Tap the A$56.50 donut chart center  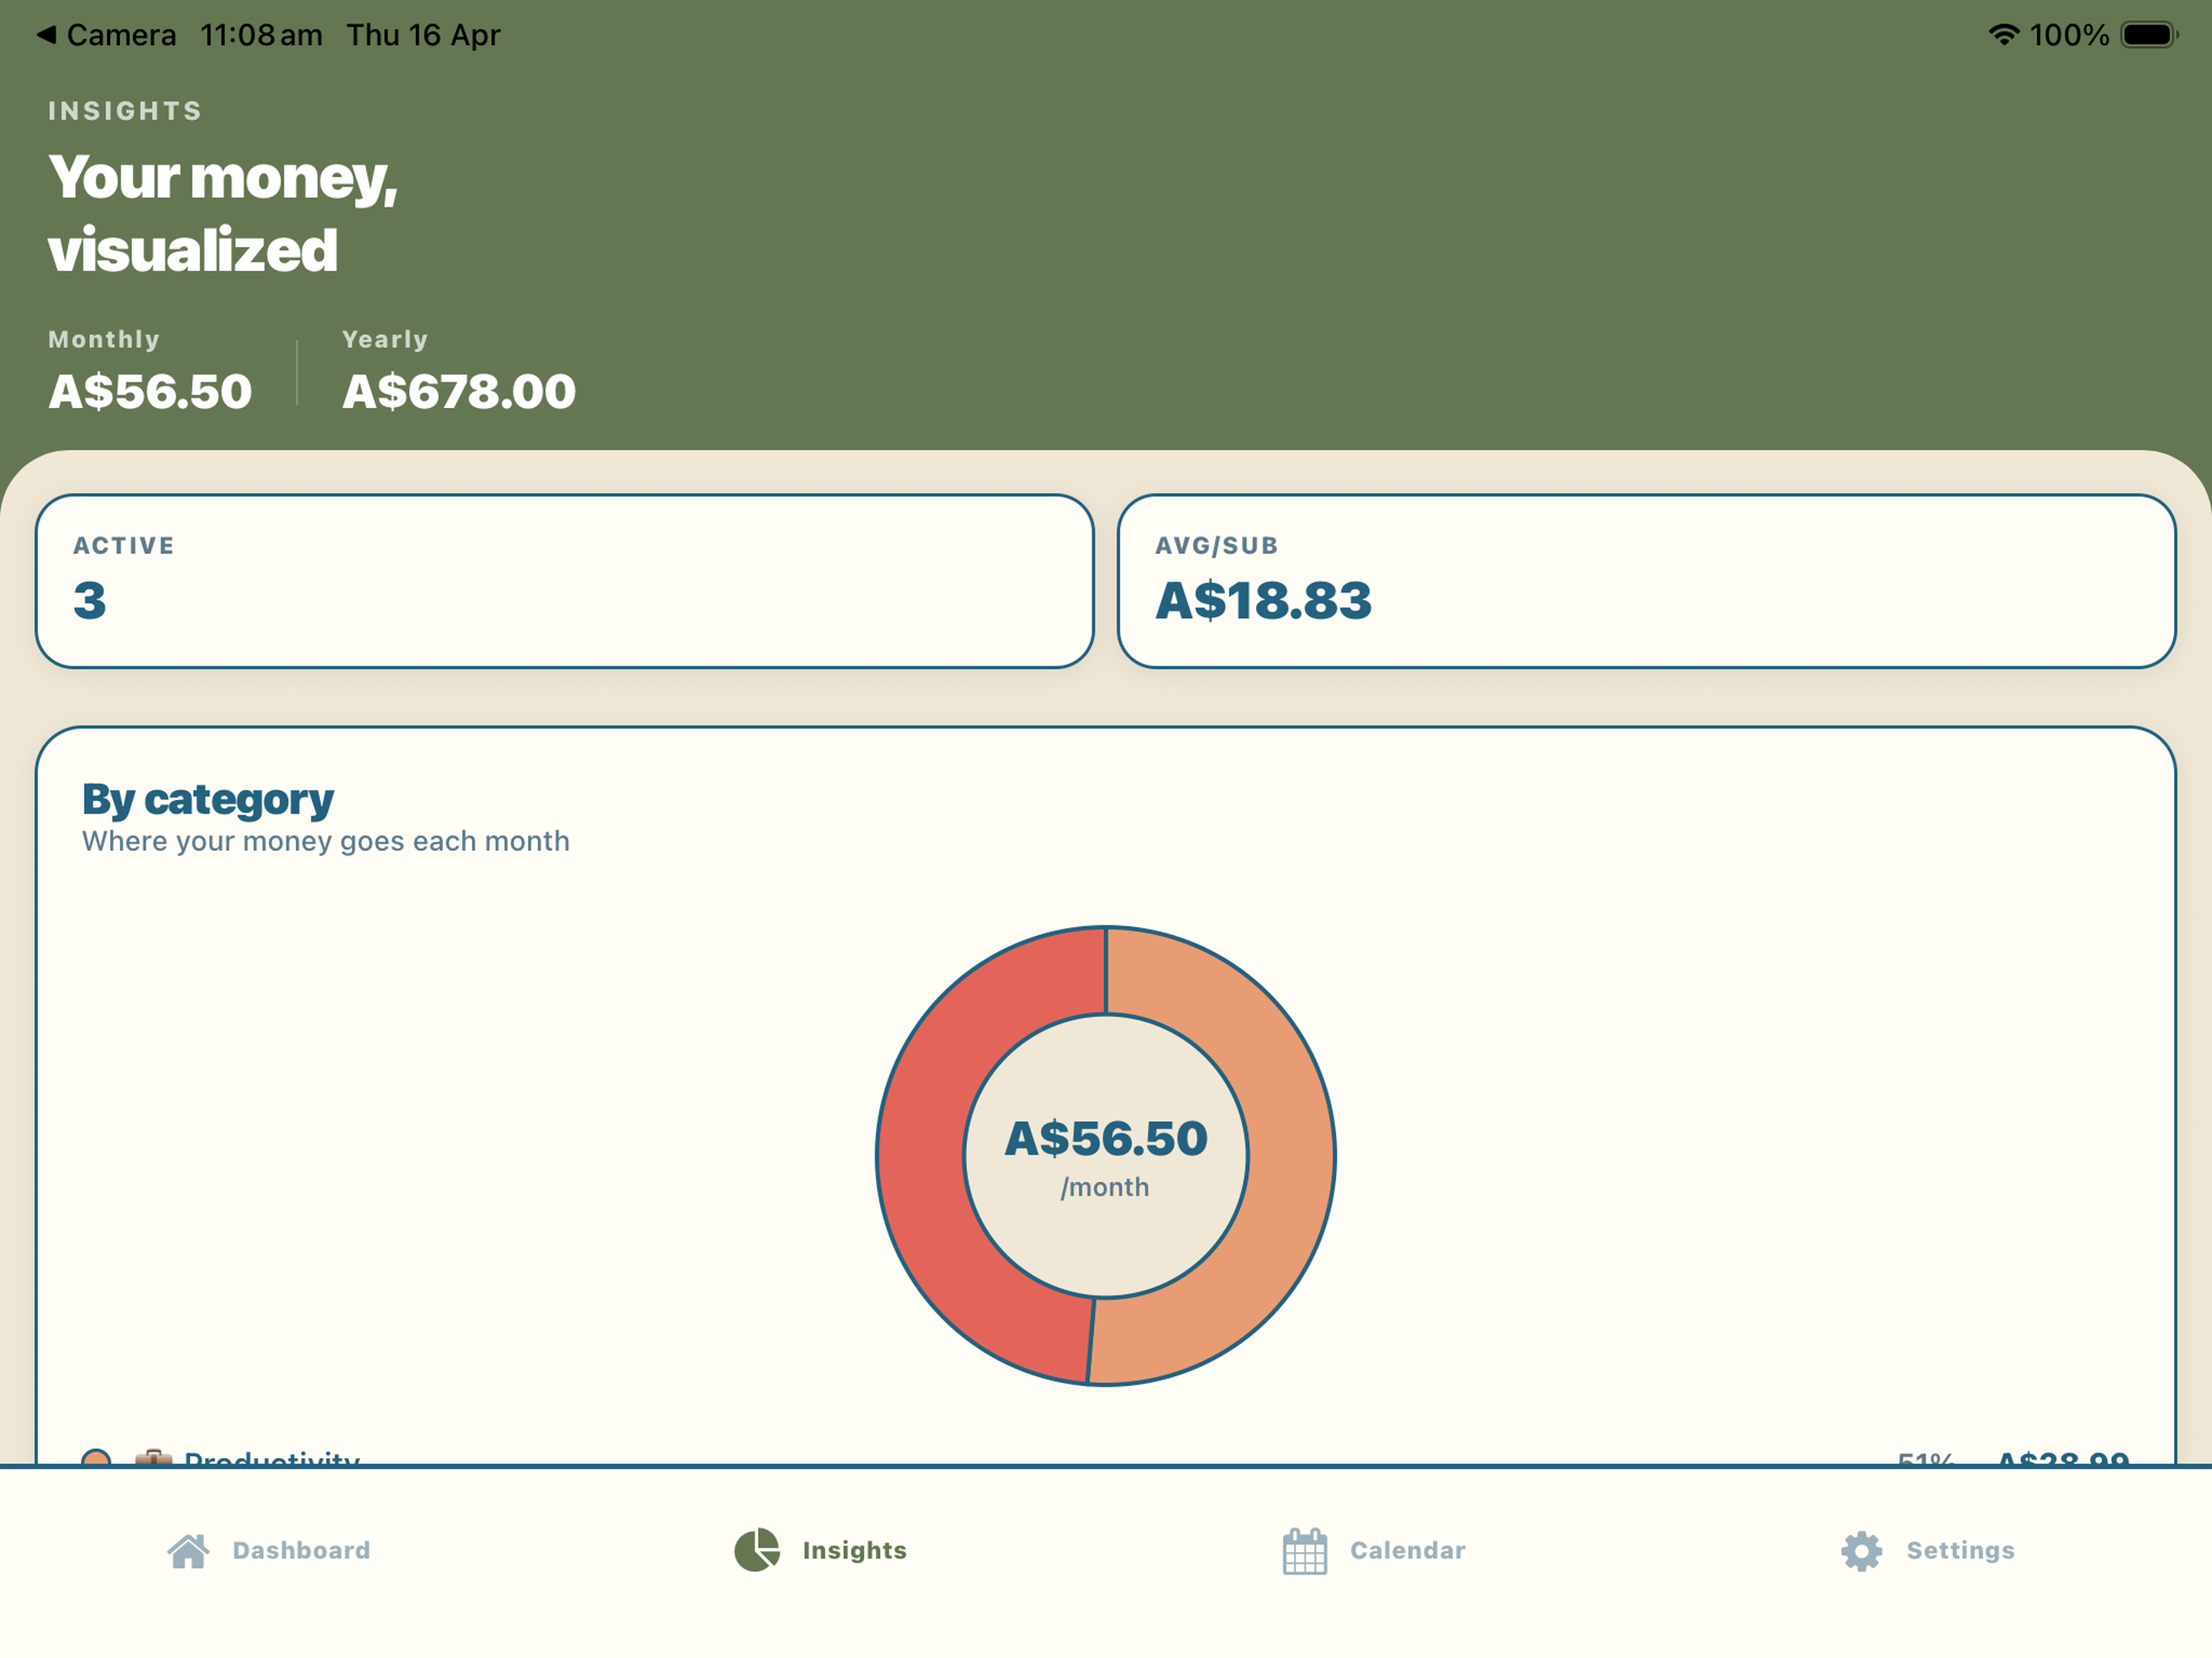[x=1106, y=1156]
